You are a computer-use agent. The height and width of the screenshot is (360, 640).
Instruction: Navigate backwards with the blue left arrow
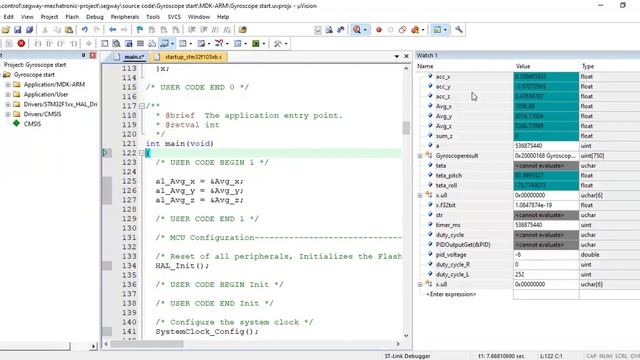[x=112, y=30]
